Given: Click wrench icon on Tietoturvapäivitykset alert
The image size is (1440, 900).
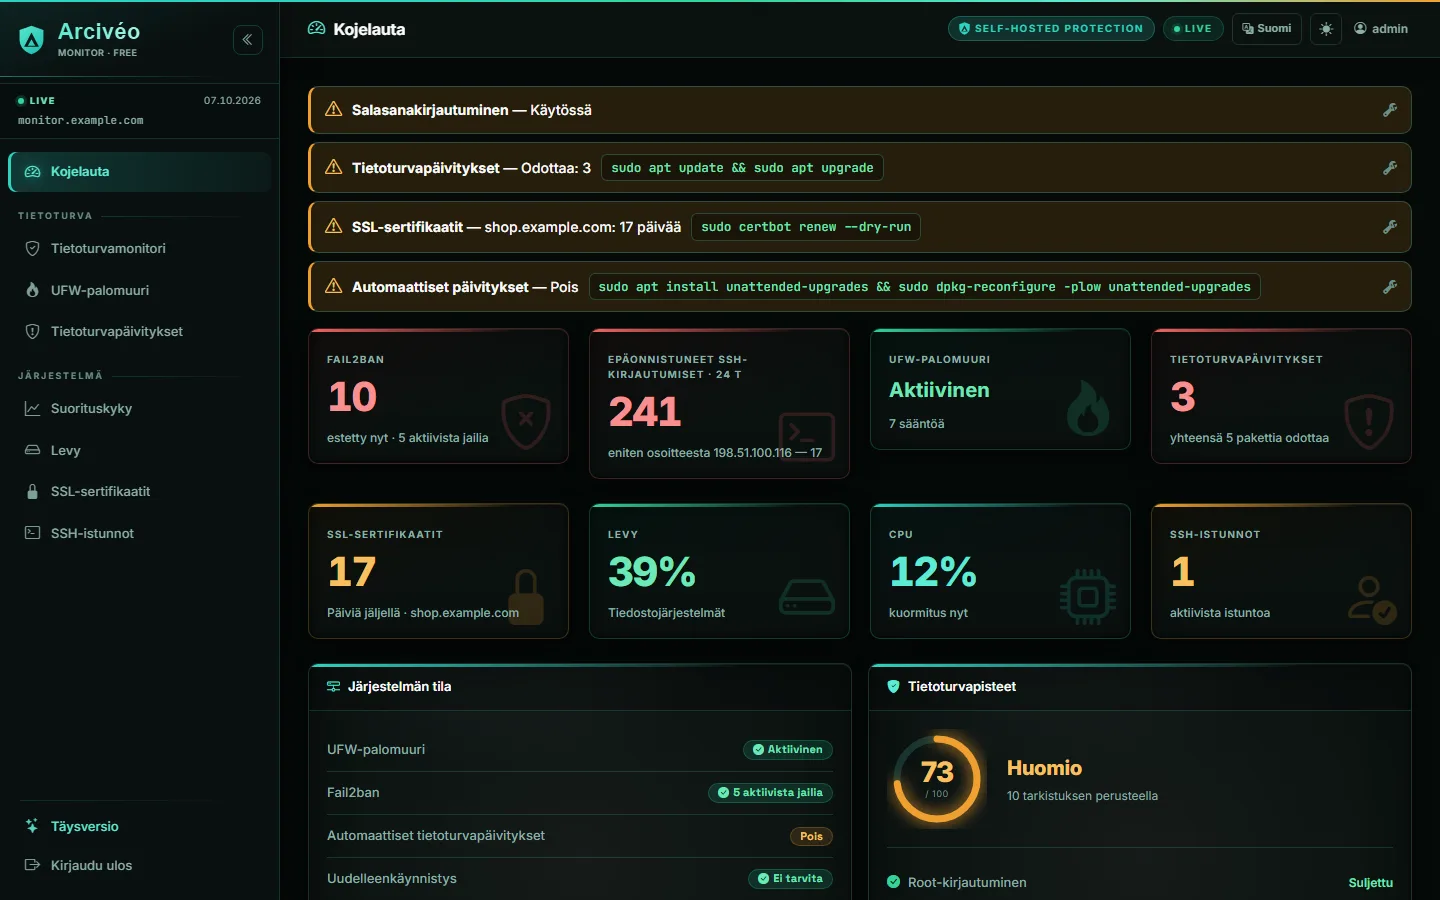Looking at the screenshot, I should coord(1390,168).
